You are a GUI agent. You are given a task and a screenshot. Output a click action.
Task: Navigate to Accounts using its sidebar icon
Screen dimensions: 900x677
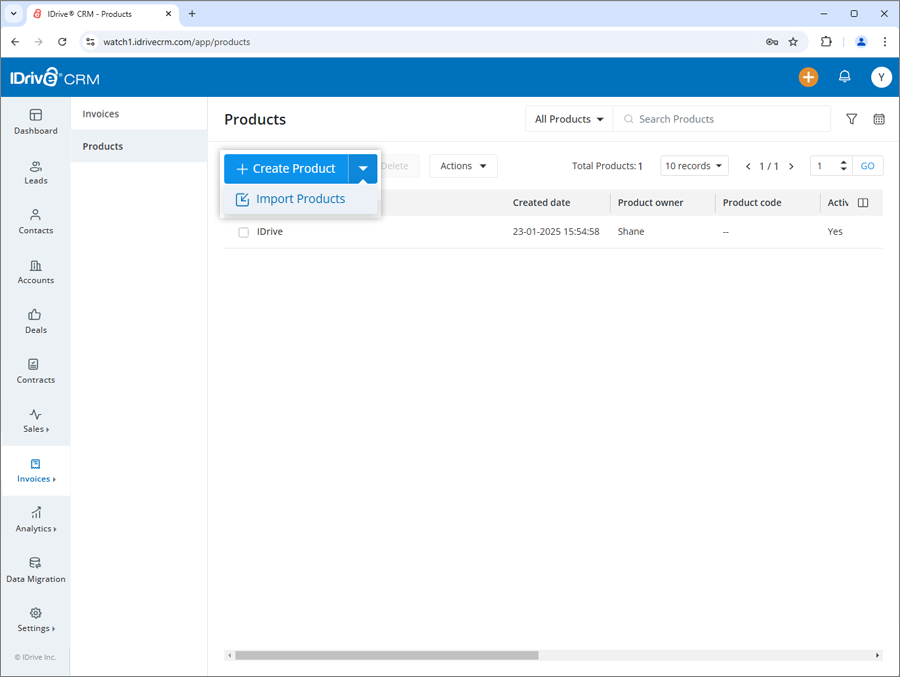click(35, 272)
